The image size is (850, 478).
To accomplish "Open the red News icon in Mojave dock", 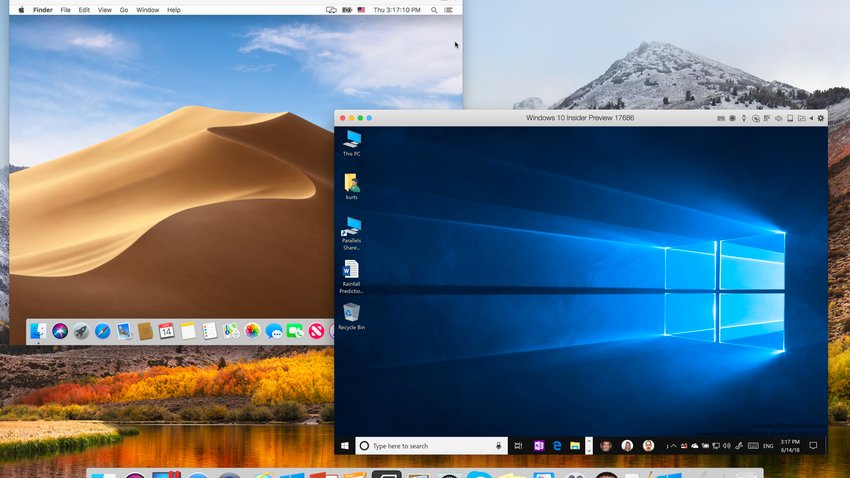I will [317, 331].
